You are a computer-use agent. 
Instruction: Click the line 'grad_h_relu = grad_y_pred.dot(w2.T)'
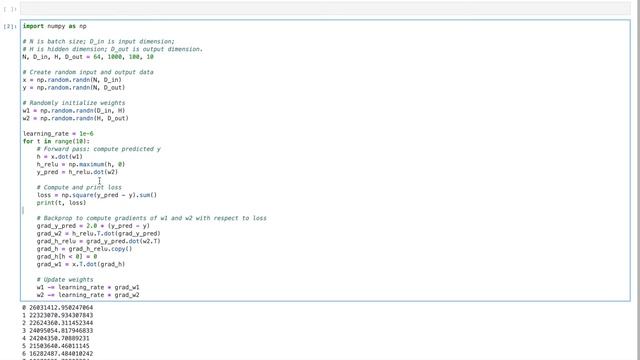98,241
